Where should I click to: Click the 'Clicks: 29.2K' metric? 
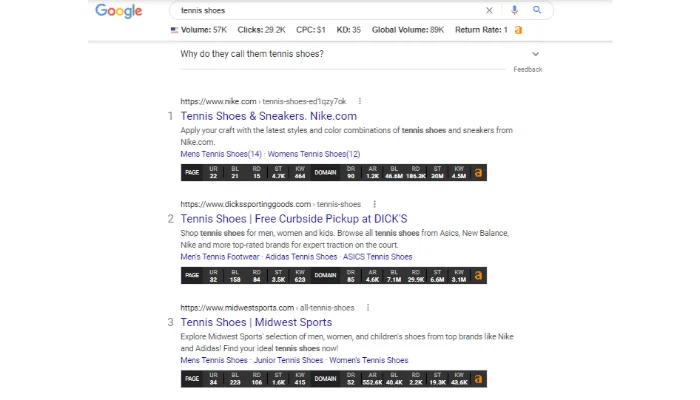(261, 30)
